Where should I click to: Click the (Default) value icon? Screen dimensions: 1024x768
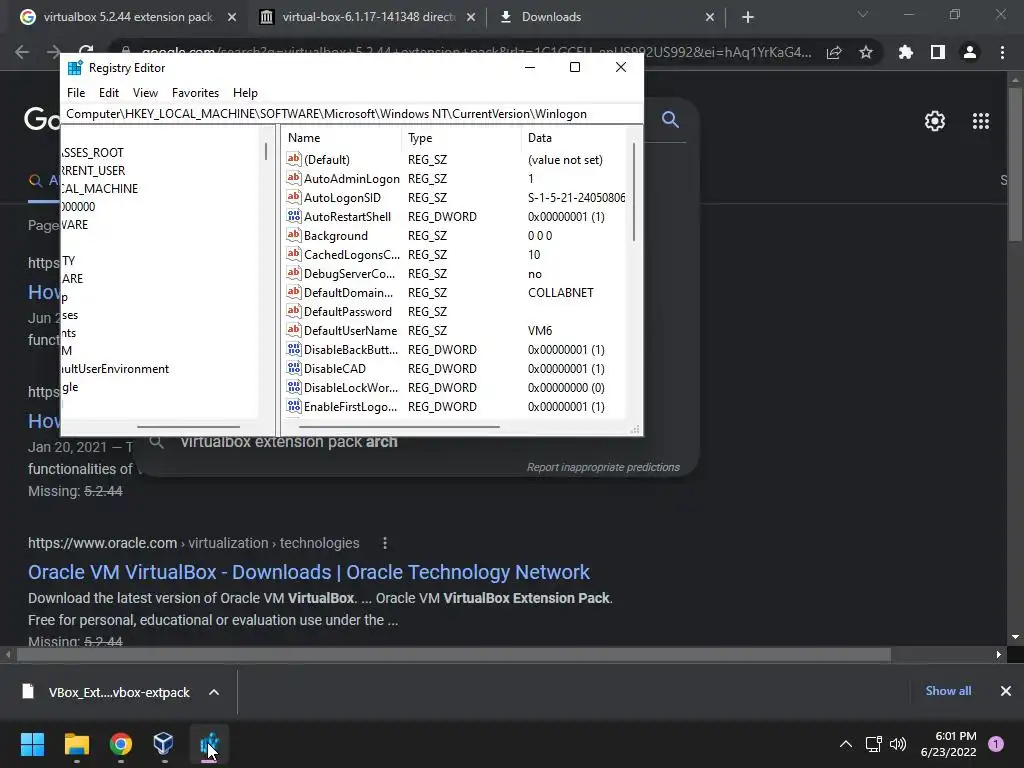tap(294, 159)
